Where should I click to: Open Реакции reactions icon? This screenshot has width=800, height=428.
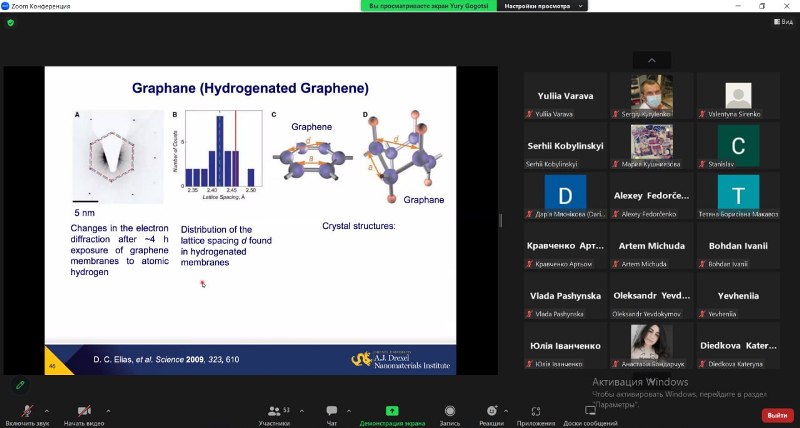pyautogui.click(x=491, y=411)
